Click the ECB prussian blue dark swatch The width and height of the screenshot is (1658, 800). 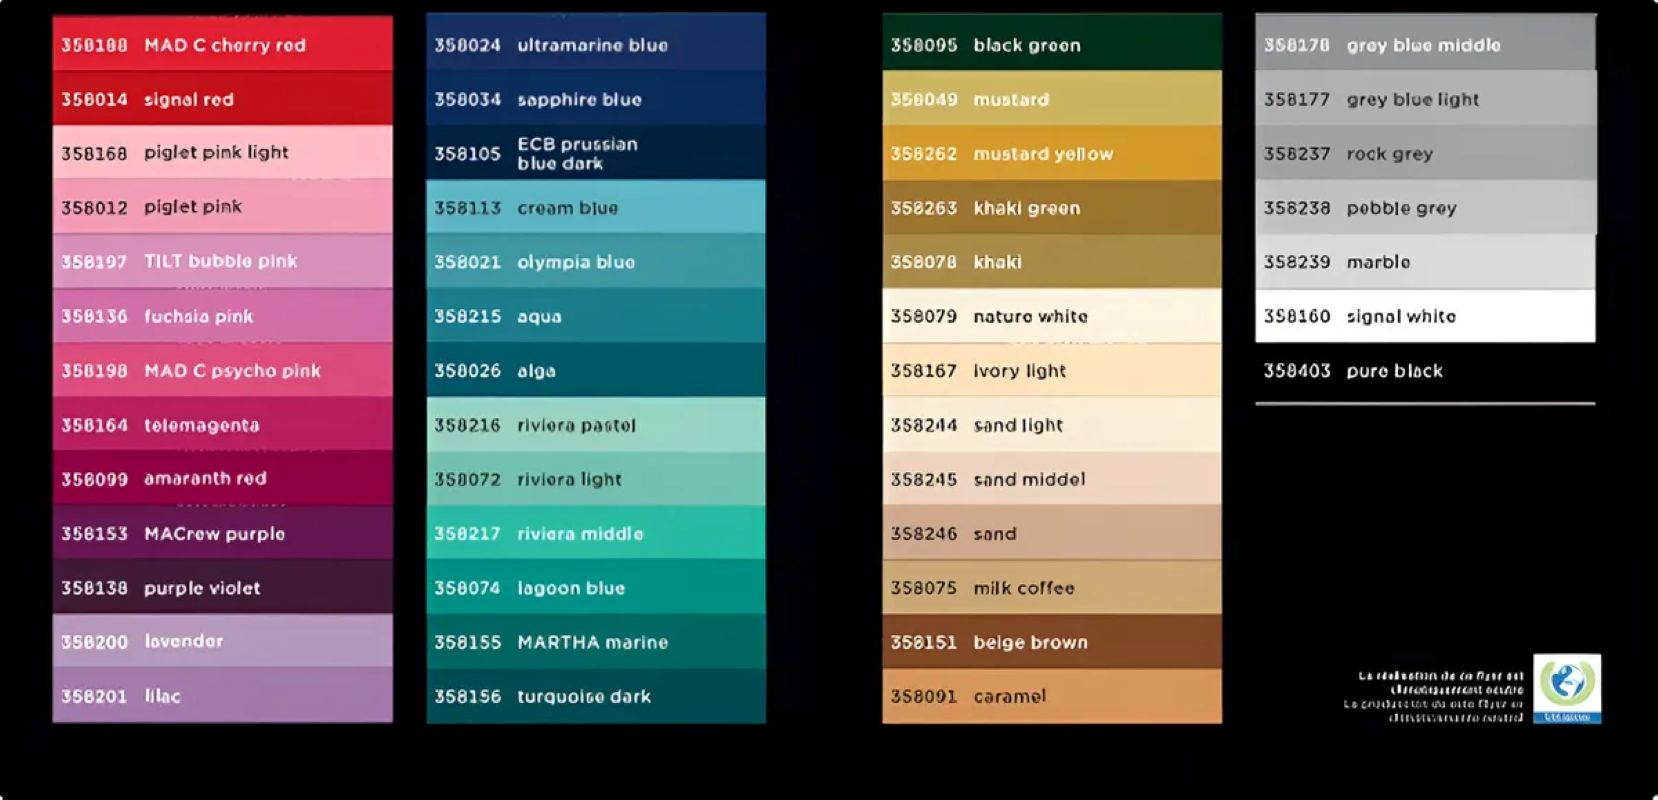point(595,153)
